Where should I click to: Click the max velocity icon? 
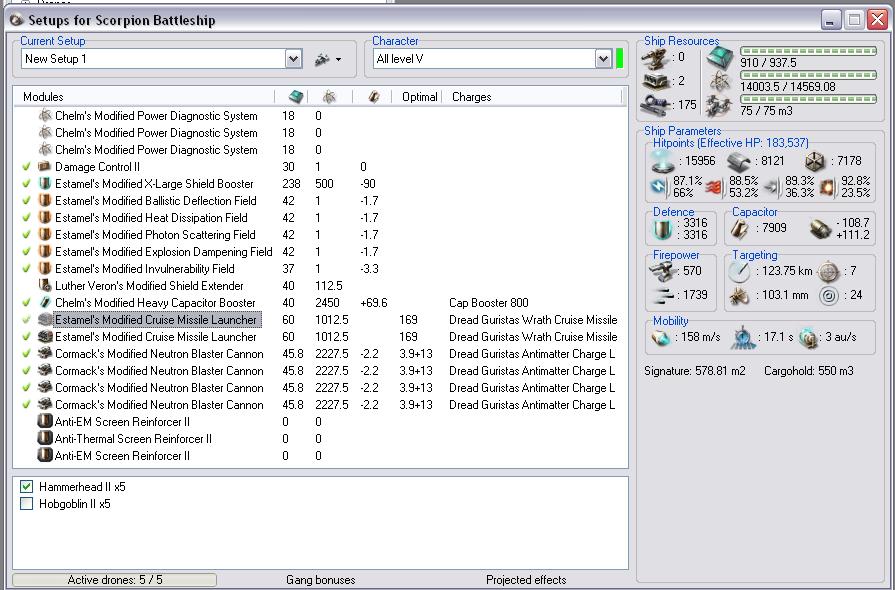click(662, 338)
